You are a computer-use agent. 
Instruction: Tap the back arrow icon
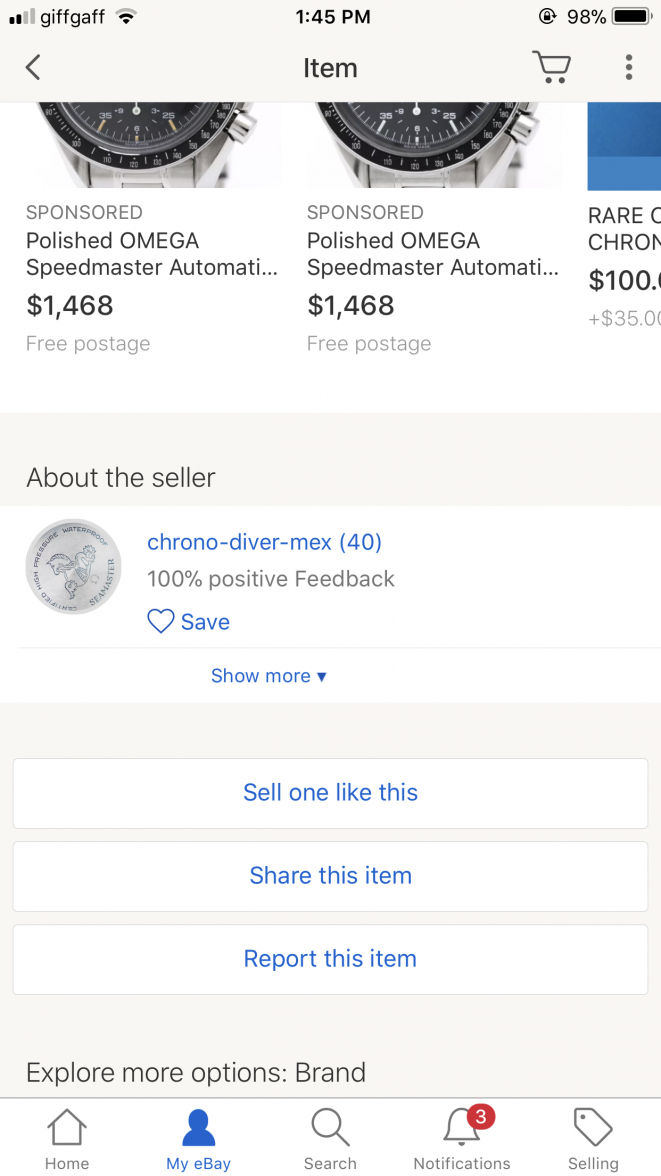33,68
